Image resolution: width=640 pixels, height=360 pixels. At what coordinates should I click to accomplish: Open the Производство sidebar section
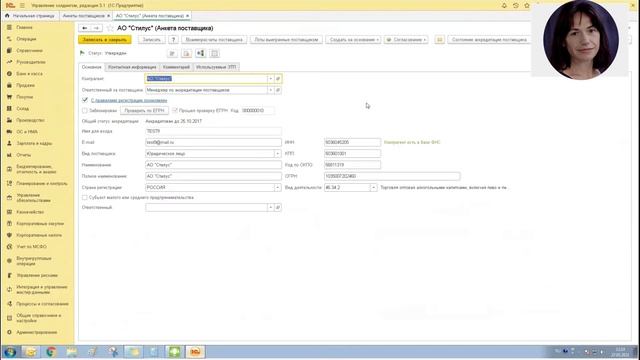pyautogui.click(x=30, y=120)
